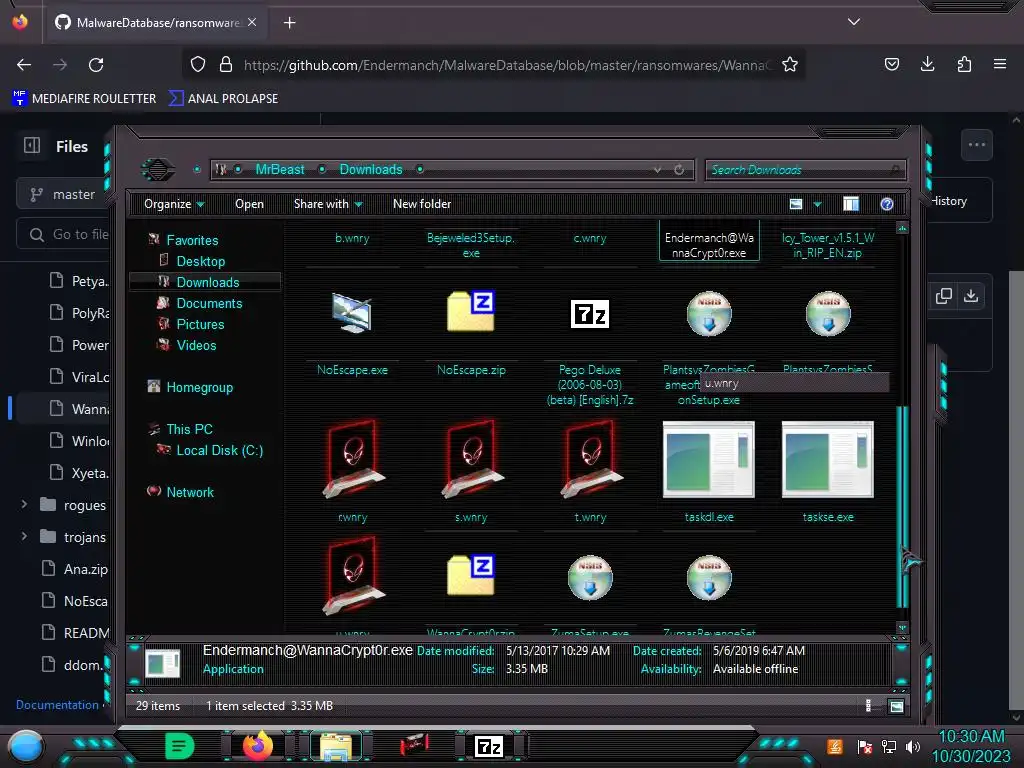Select the Icy_Tower_v1.5.1 zip file name
1024x768 pixels.
click(x=827, y=245)
